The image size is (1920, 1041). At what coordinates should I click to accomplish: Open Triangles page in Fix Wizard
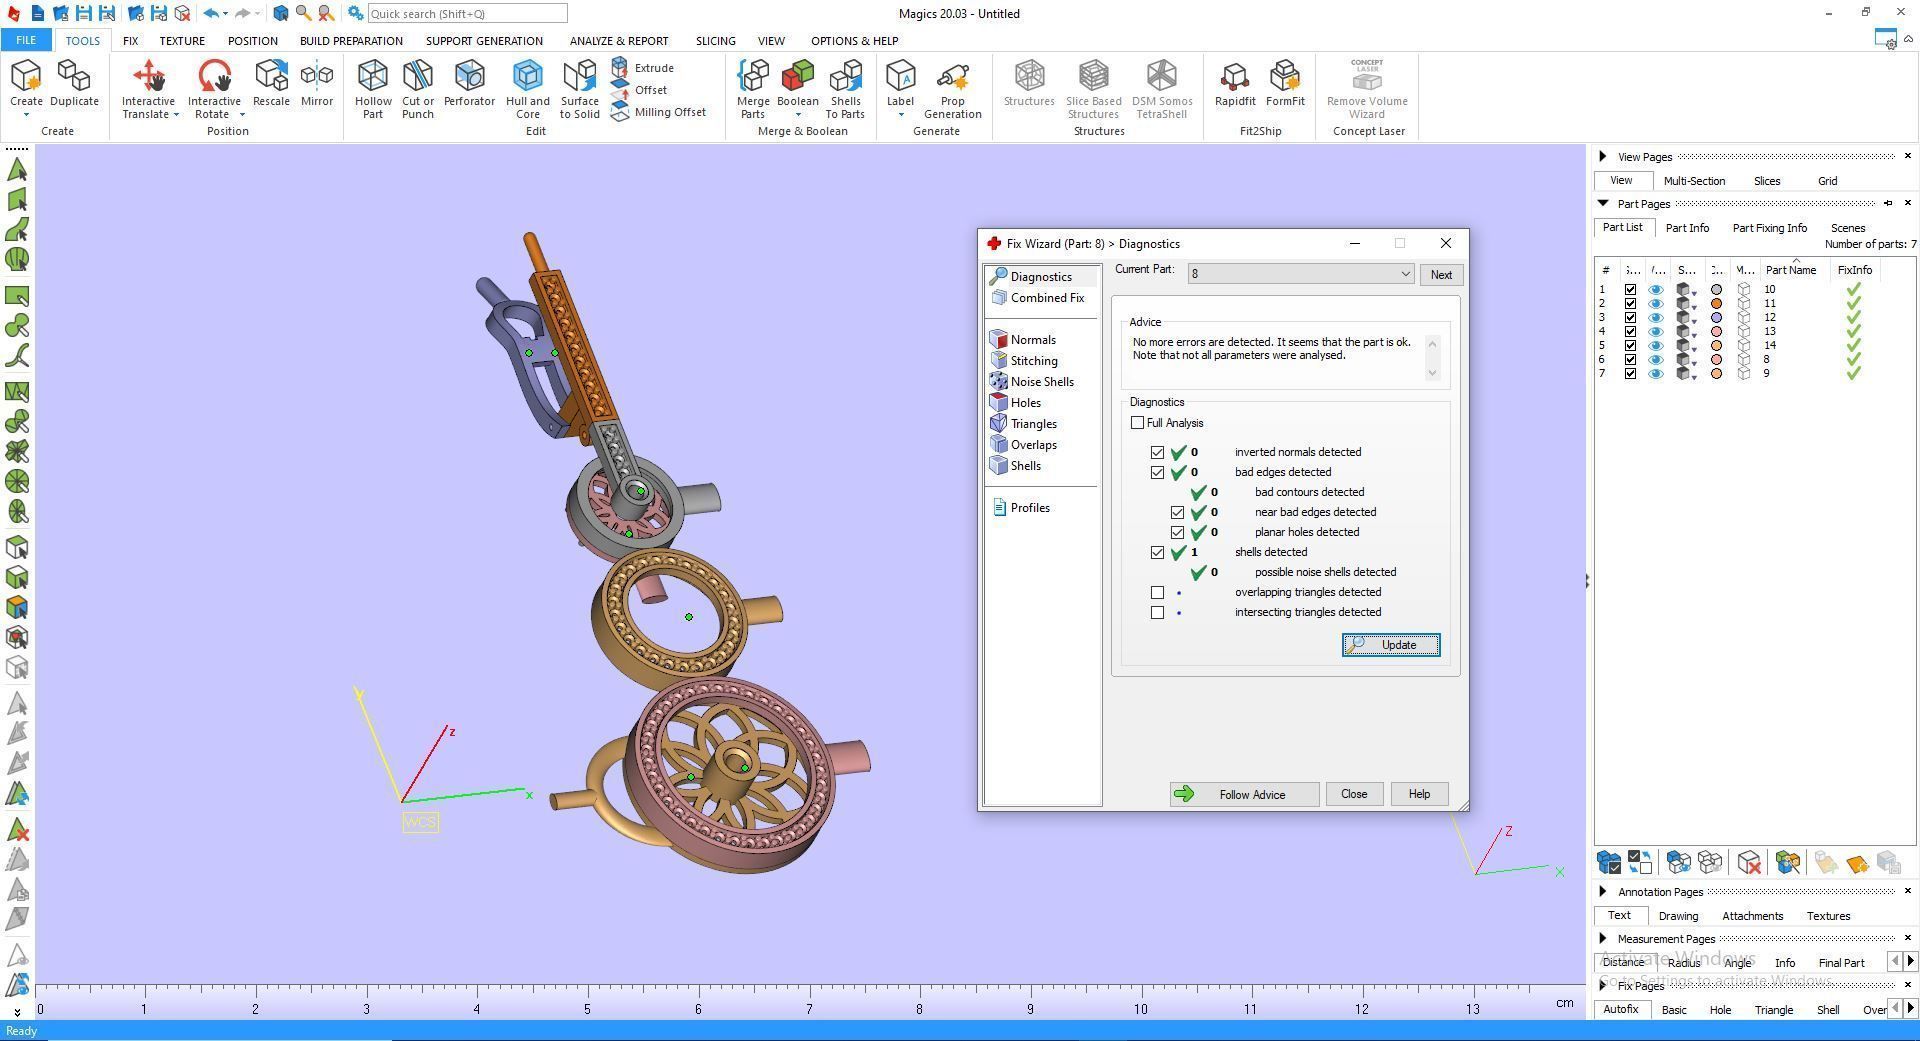(1023, 424)
